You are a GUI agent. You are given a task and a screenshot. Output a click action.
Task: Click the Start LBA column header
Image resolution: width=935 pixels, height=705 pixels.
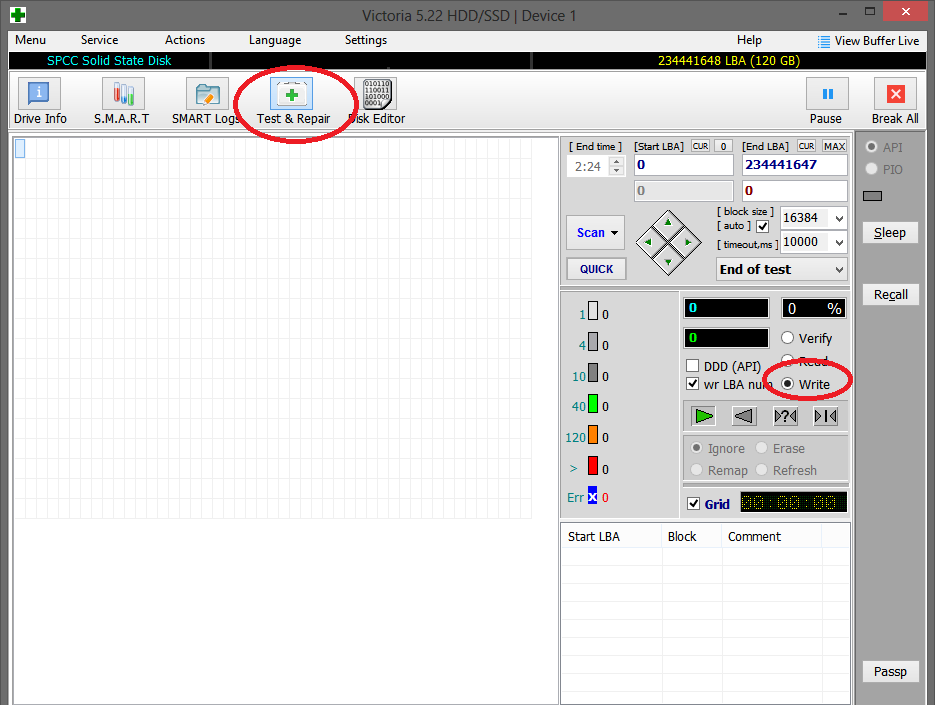611,536
